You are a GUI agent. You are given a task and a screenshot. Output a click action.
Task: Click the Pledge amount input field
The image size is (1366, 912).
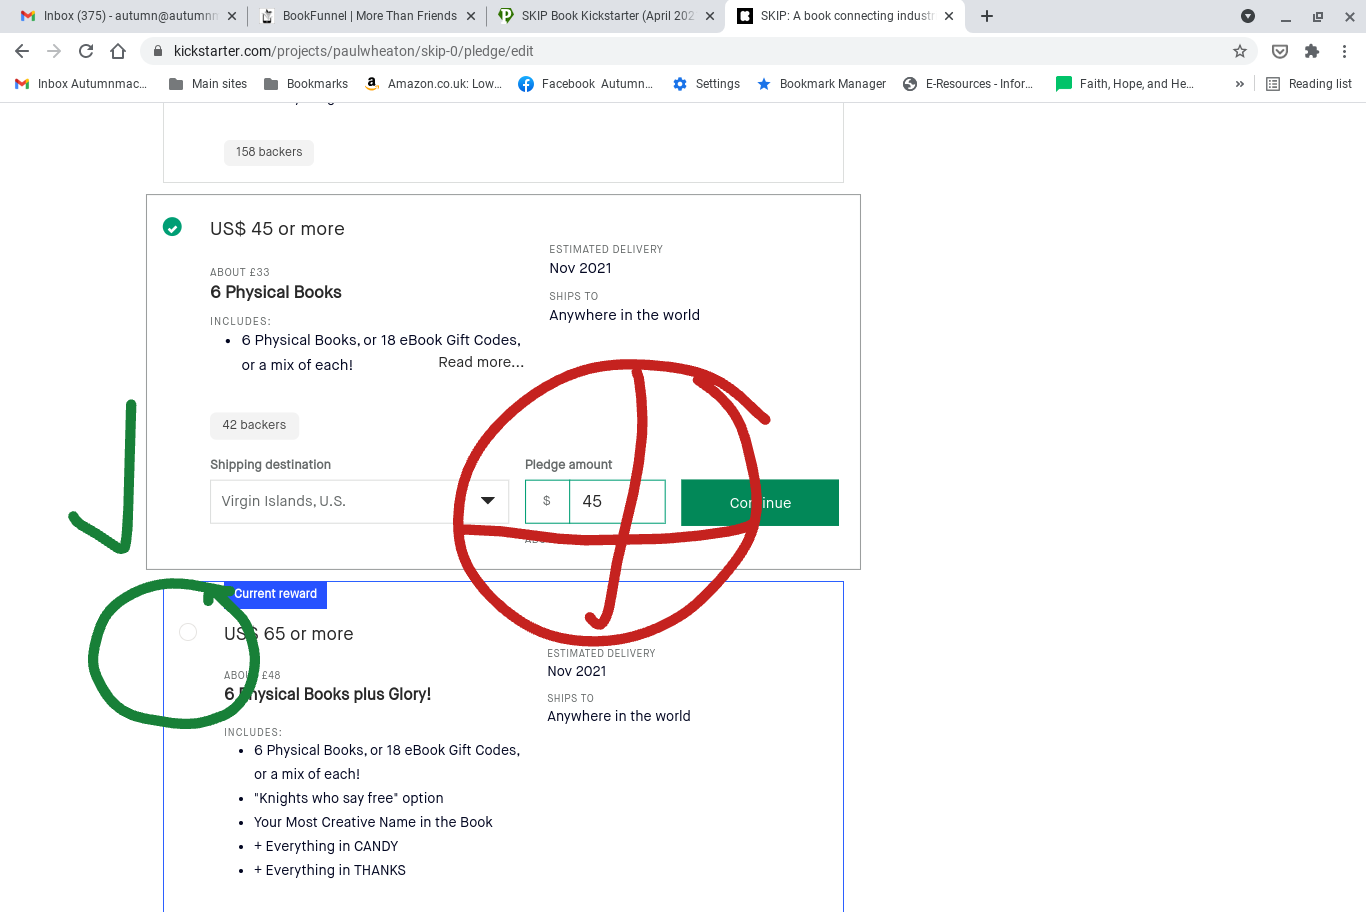[x=615, y=501]
